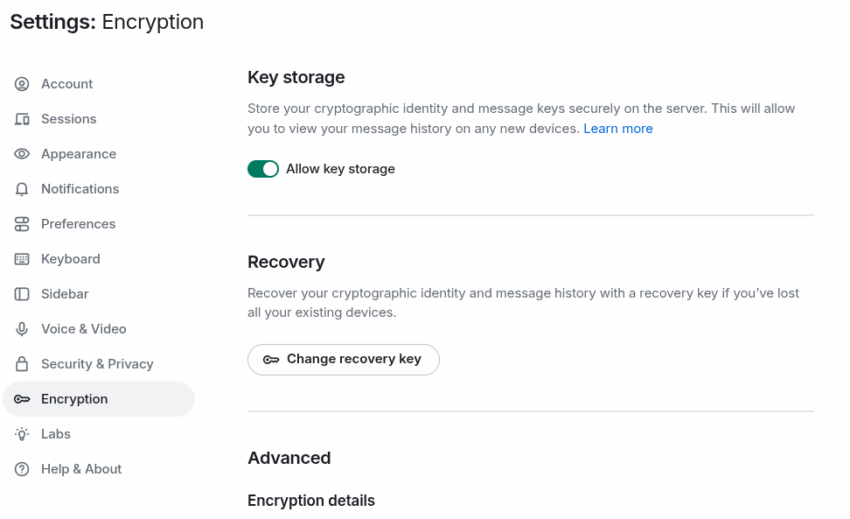Click the Account profile icon in sidebar
The height and width of the screenshot is (519, 850).
pos(22,84)
